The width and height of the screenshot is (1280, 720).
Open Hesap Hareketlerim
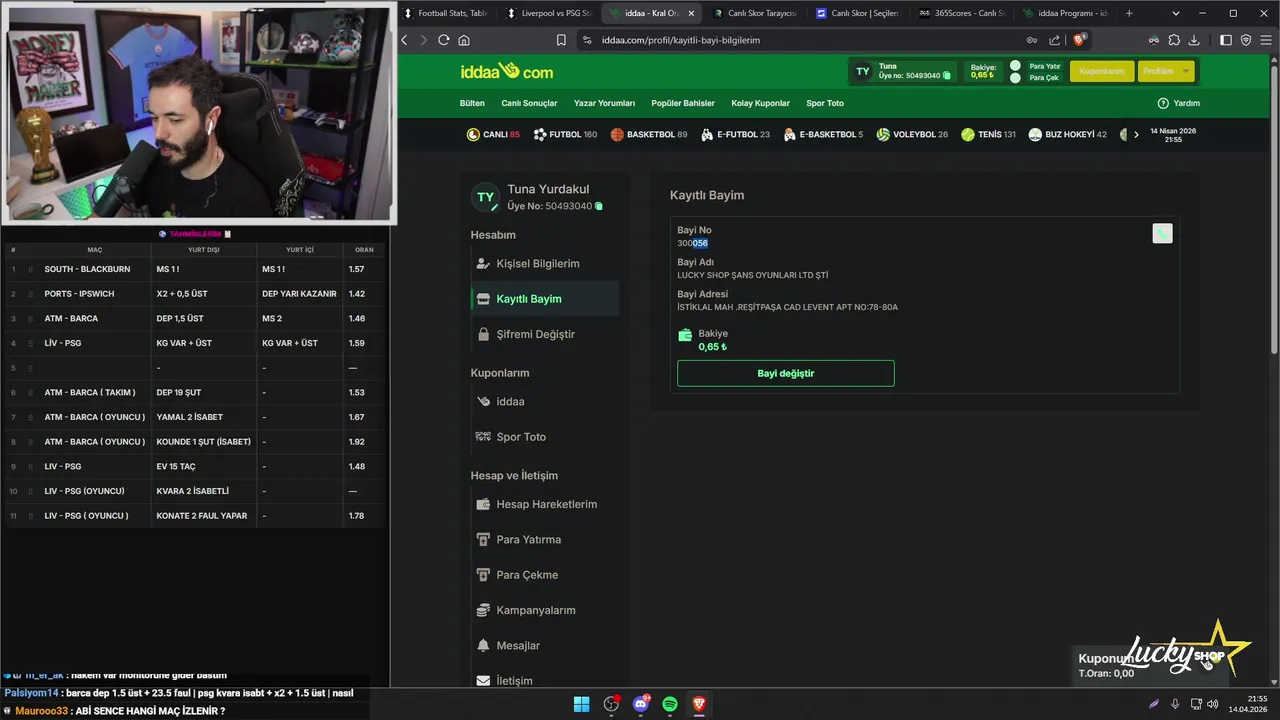(544, 504)
